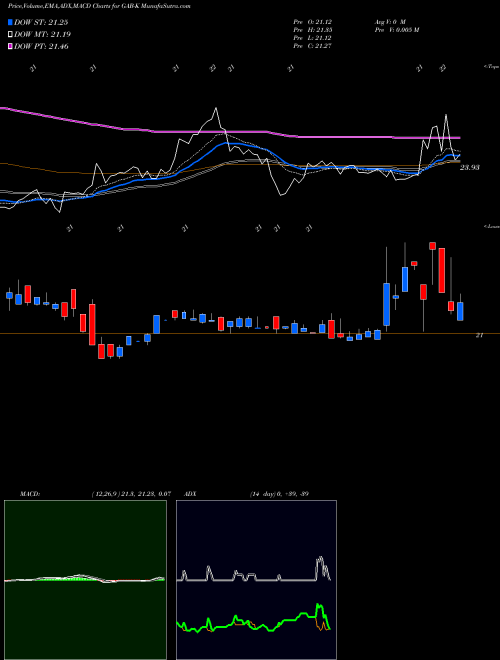Click the Pre L: 21.12 value
Image resolution: width=500 pixels, height=660 pixels.
(313, 38)
